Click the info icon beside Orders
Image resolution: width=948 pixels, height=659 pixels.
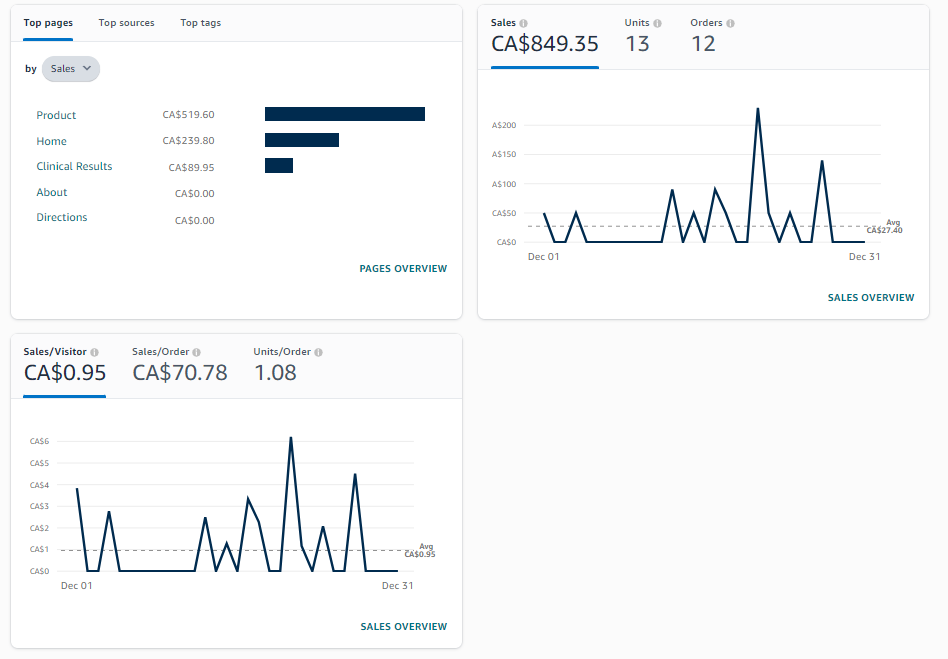pyautogui.click(x=730, y=23)
